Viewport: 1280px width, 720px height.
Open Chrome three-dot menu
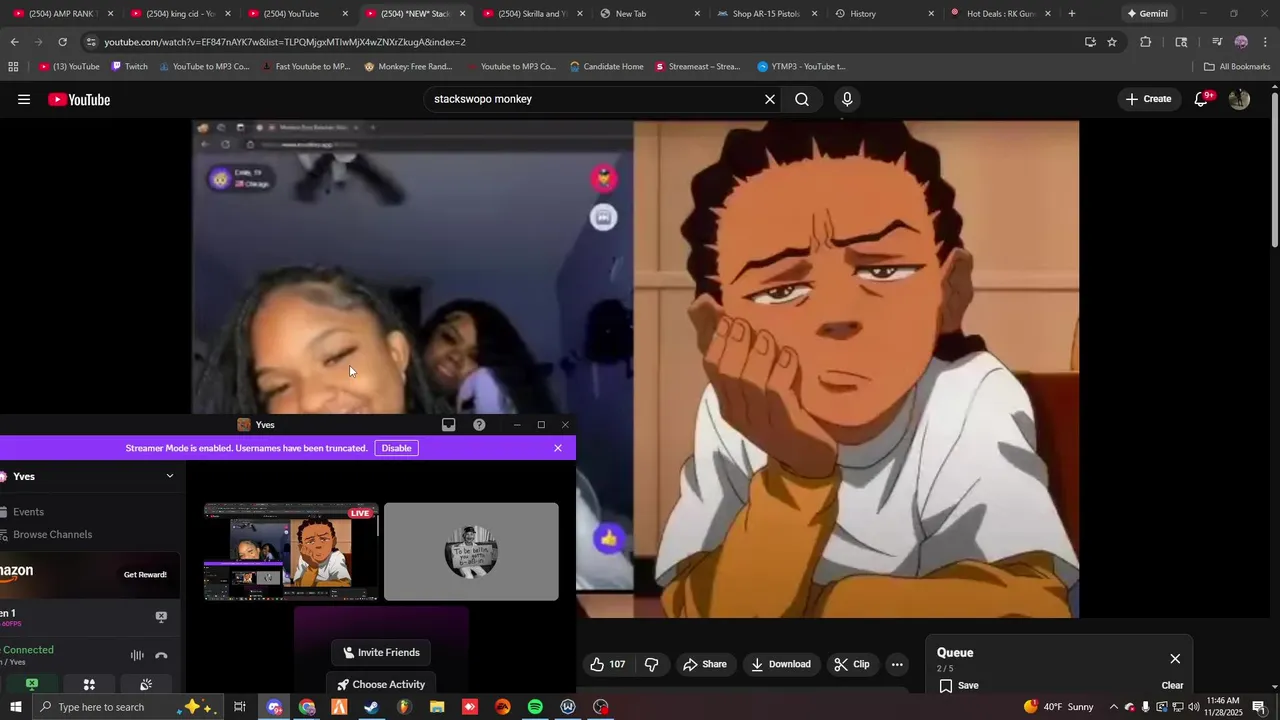point(1266,42)
